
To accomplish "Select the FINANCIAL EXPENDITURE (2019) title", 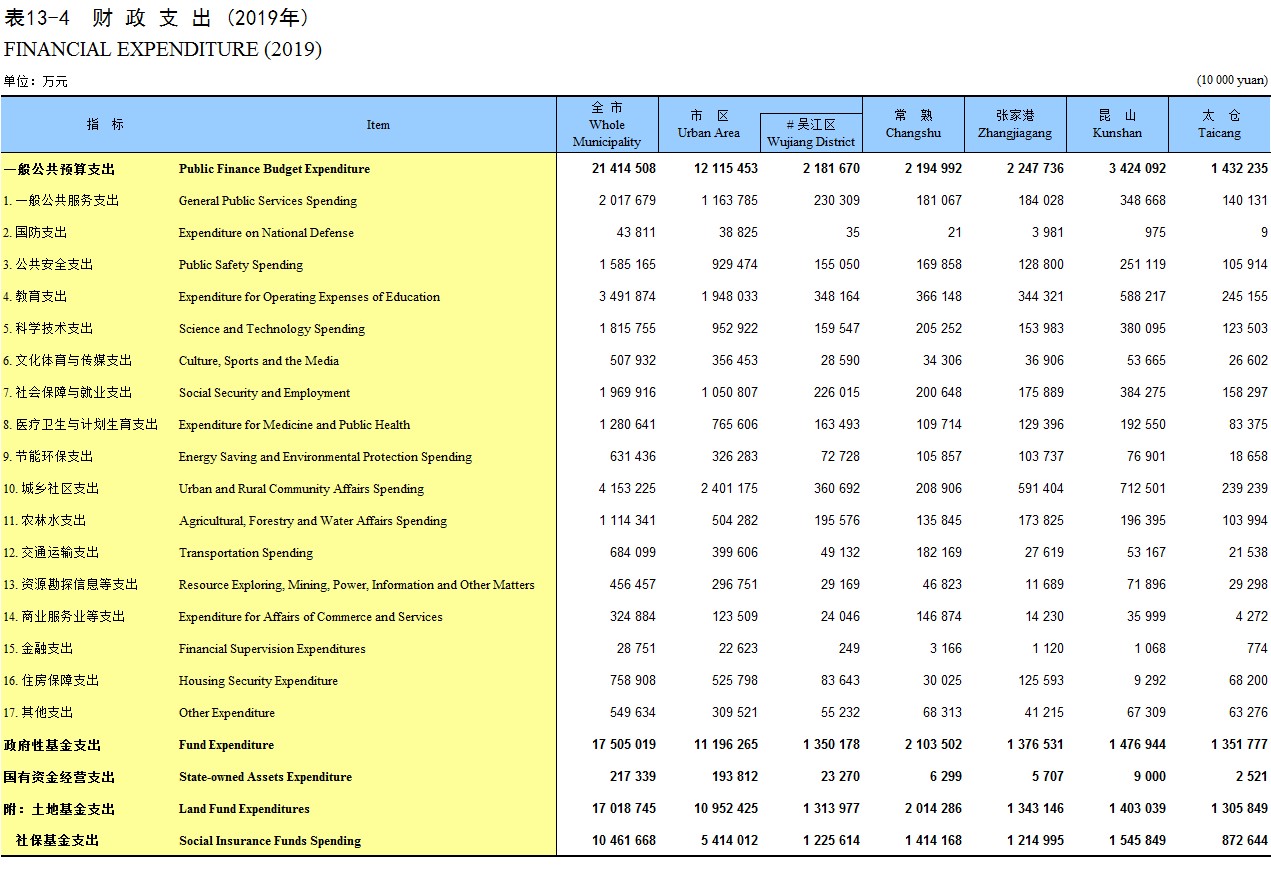I will 163,49.
